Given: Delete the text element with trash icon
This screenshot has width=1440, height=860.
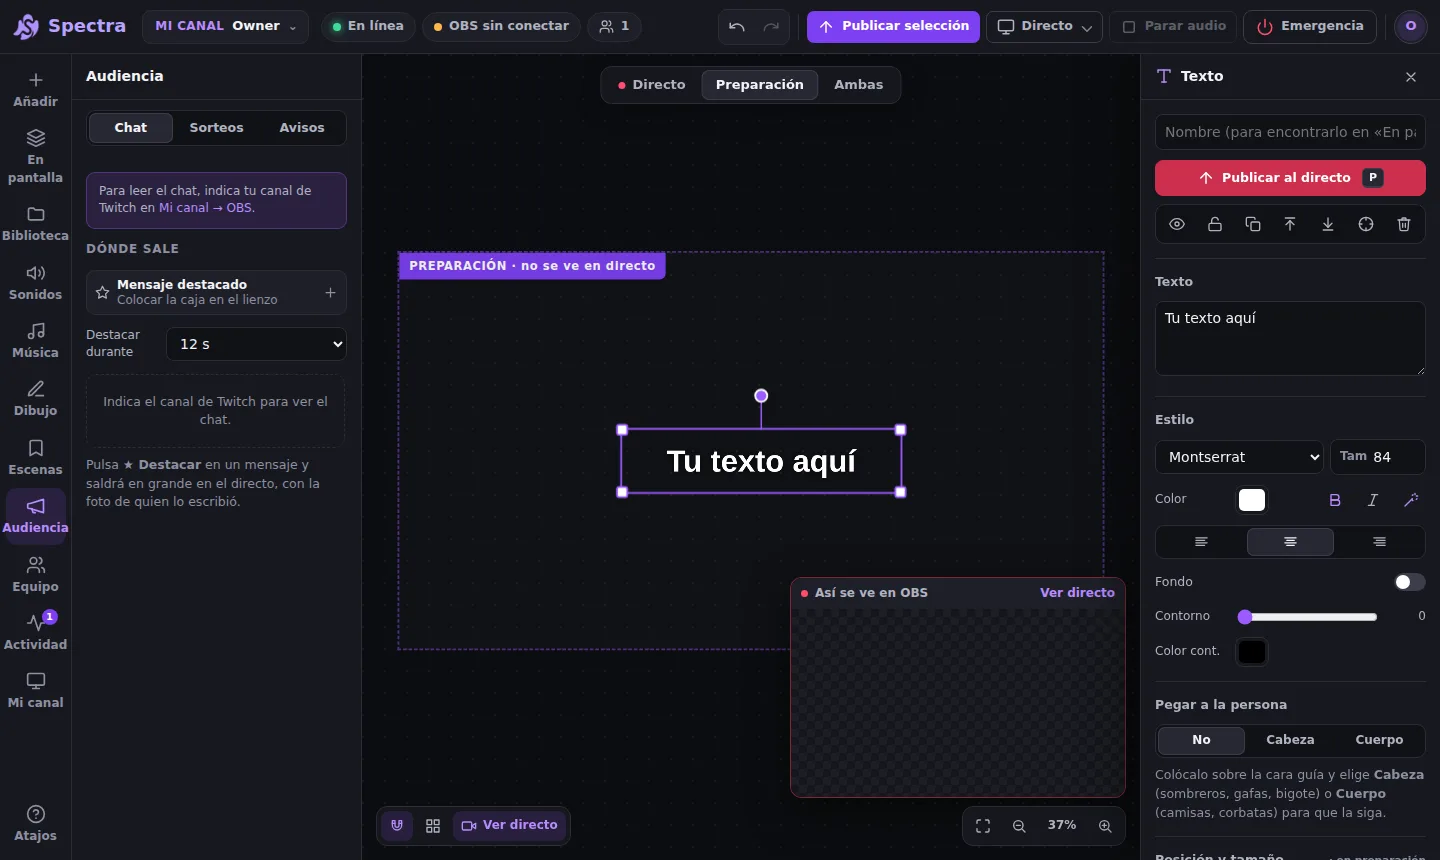Looking at the screenshot, I should [1404, 224].
